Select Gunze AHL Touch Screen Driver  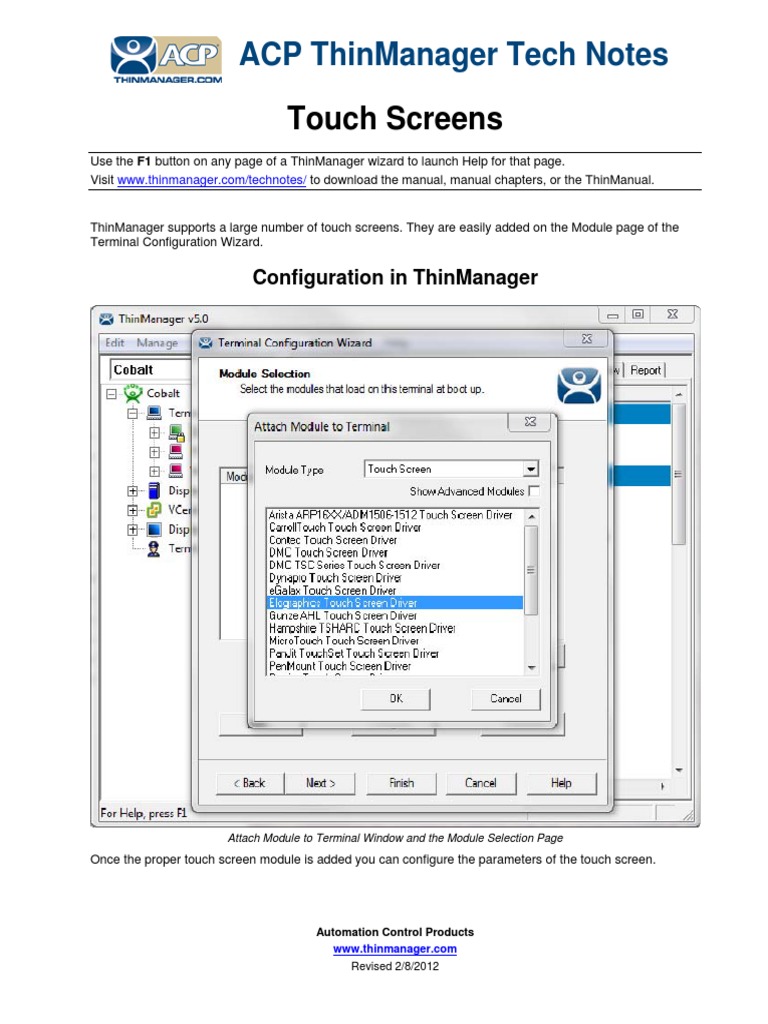(394, 616)
